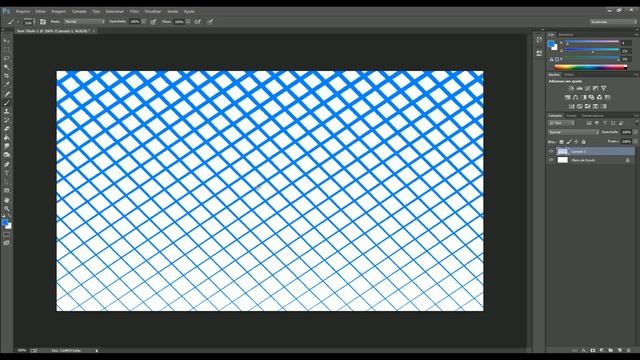The height and width of the screenshot is (360, 640).
Task: Select the Hand tool
Action: pos(7,200)
